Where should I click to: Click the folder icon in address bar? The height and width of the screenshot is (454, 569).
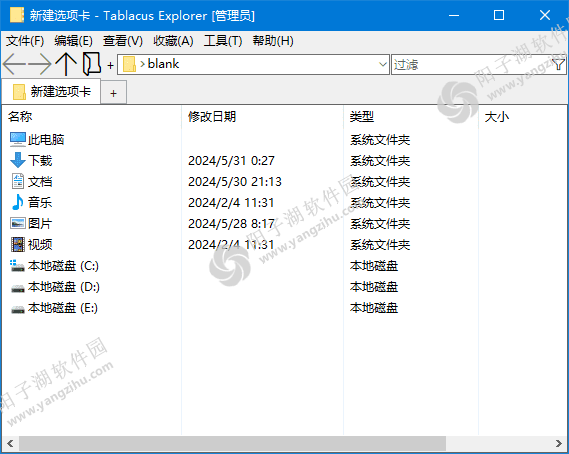pyautogui.click(x=129, y=65)
